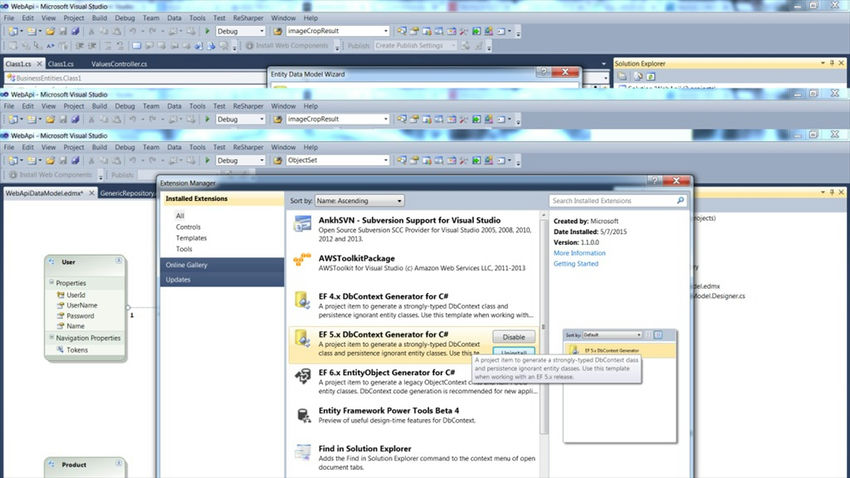Click the Search Installed Extensions field
The image size is (850, 478).
click(612, 201)
